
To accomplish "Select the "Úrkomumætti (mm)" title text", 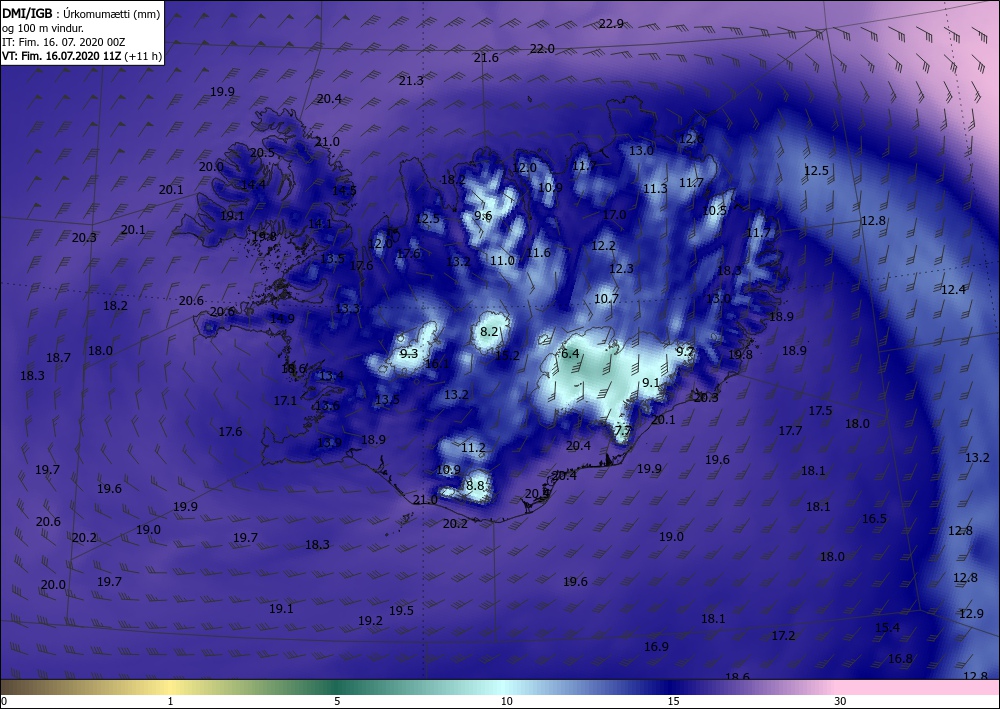I will click(x=112, y=15).
